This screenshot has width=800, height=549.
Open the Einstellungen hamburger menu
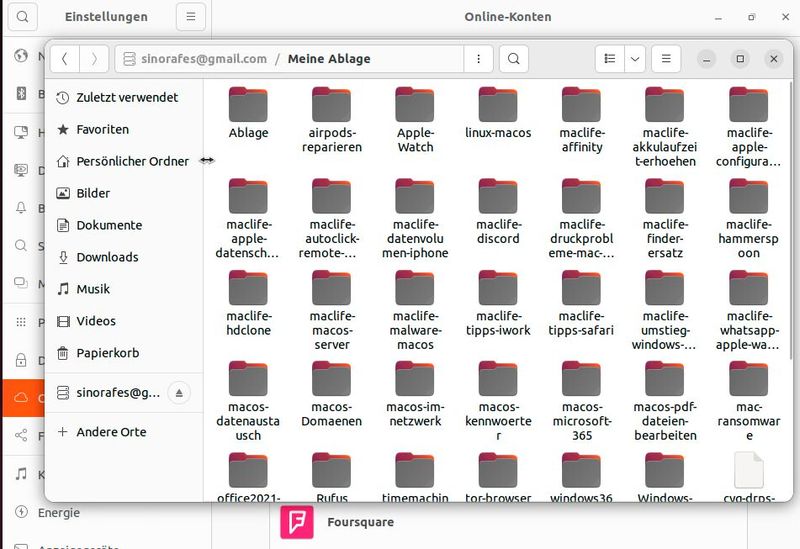pyautogui.click(x=191, y=17)
